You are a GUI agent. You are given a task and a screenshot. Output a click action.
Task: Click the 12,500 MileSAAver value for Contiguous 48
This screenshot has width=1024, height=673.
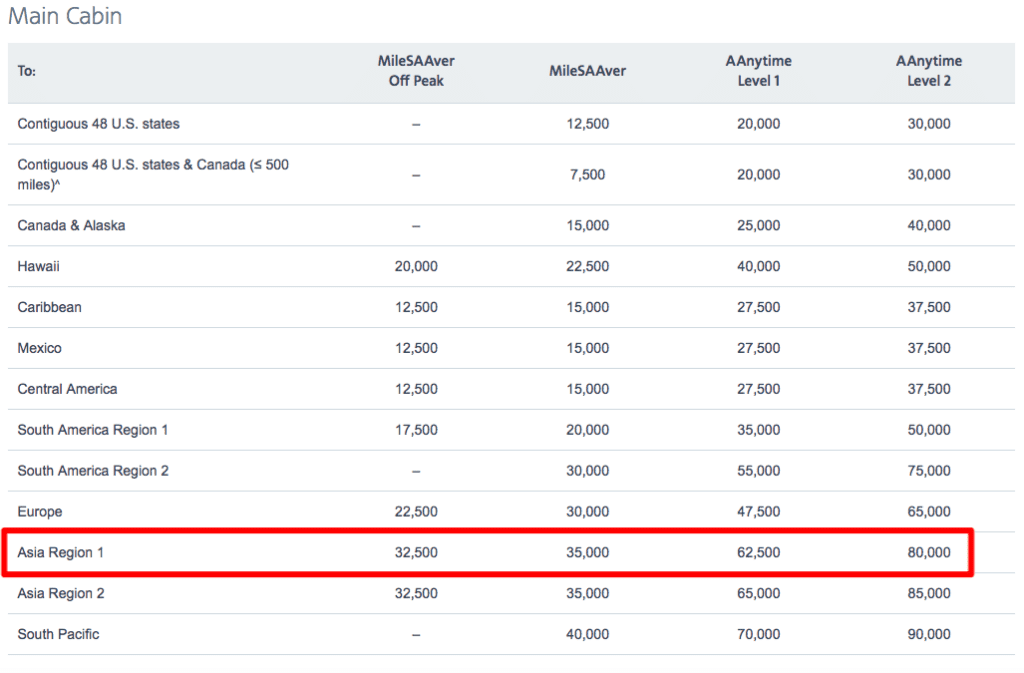[587, 123]
